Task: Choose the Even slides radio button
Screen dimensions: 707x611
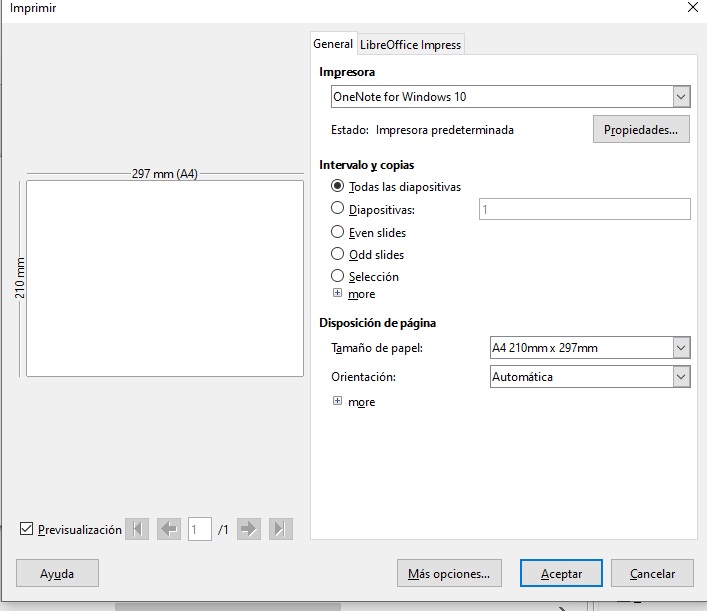Action: point(338,232)
